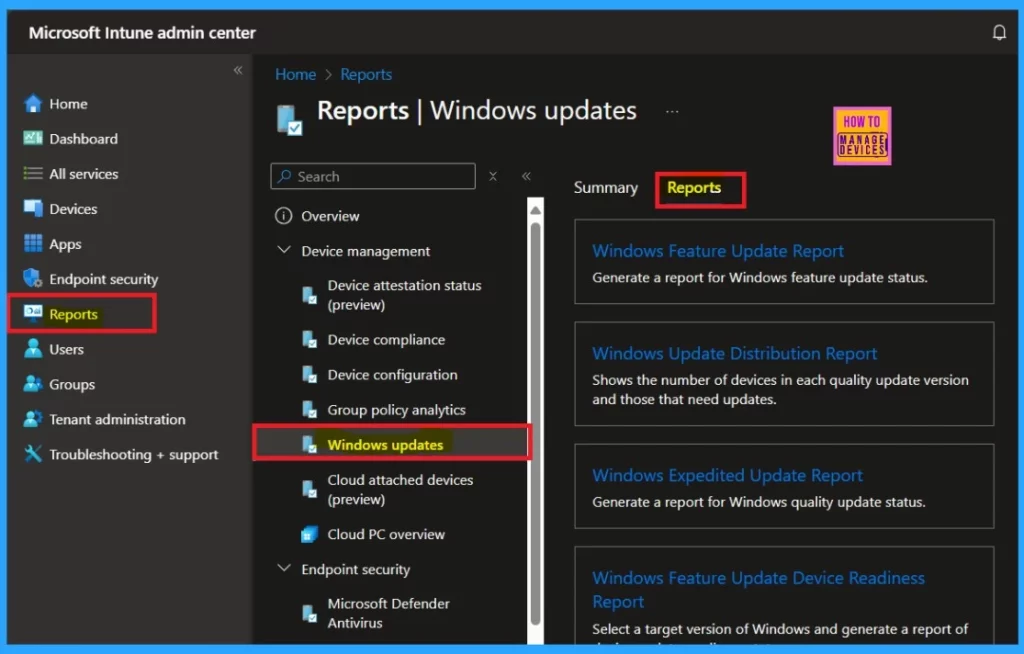Viewport: 1024px width, 654px height.
Task: Open Home in the left sidebar
Action: pos(69,104)
